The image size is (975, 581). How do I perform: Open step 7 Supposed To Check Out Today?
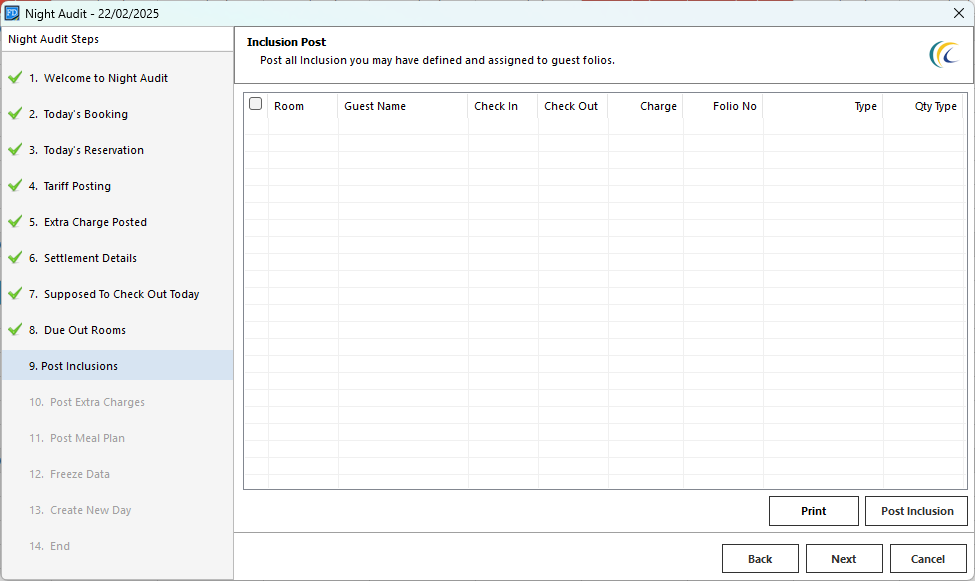pos(121,294)
